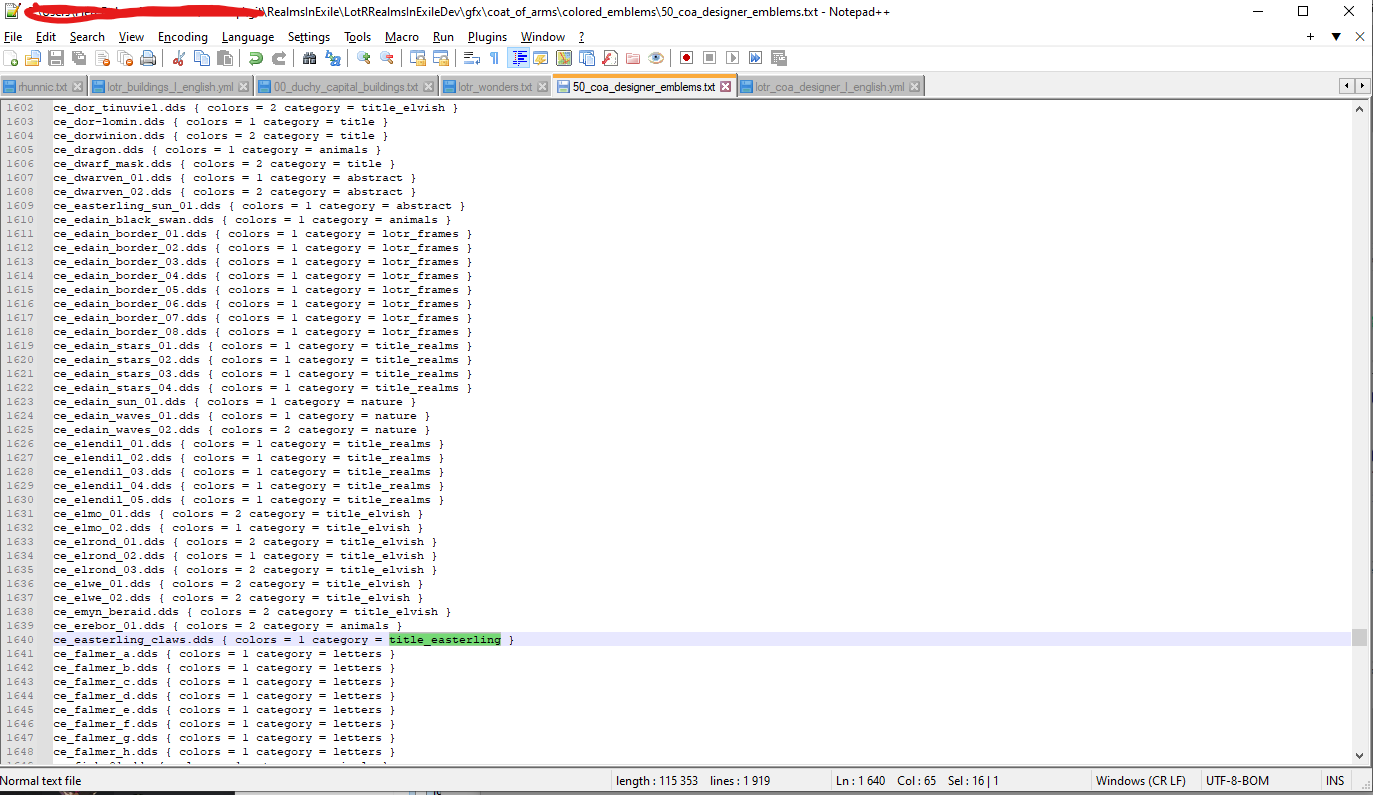
Task: Stop macro recording square icon
Action: coord(709,58)
